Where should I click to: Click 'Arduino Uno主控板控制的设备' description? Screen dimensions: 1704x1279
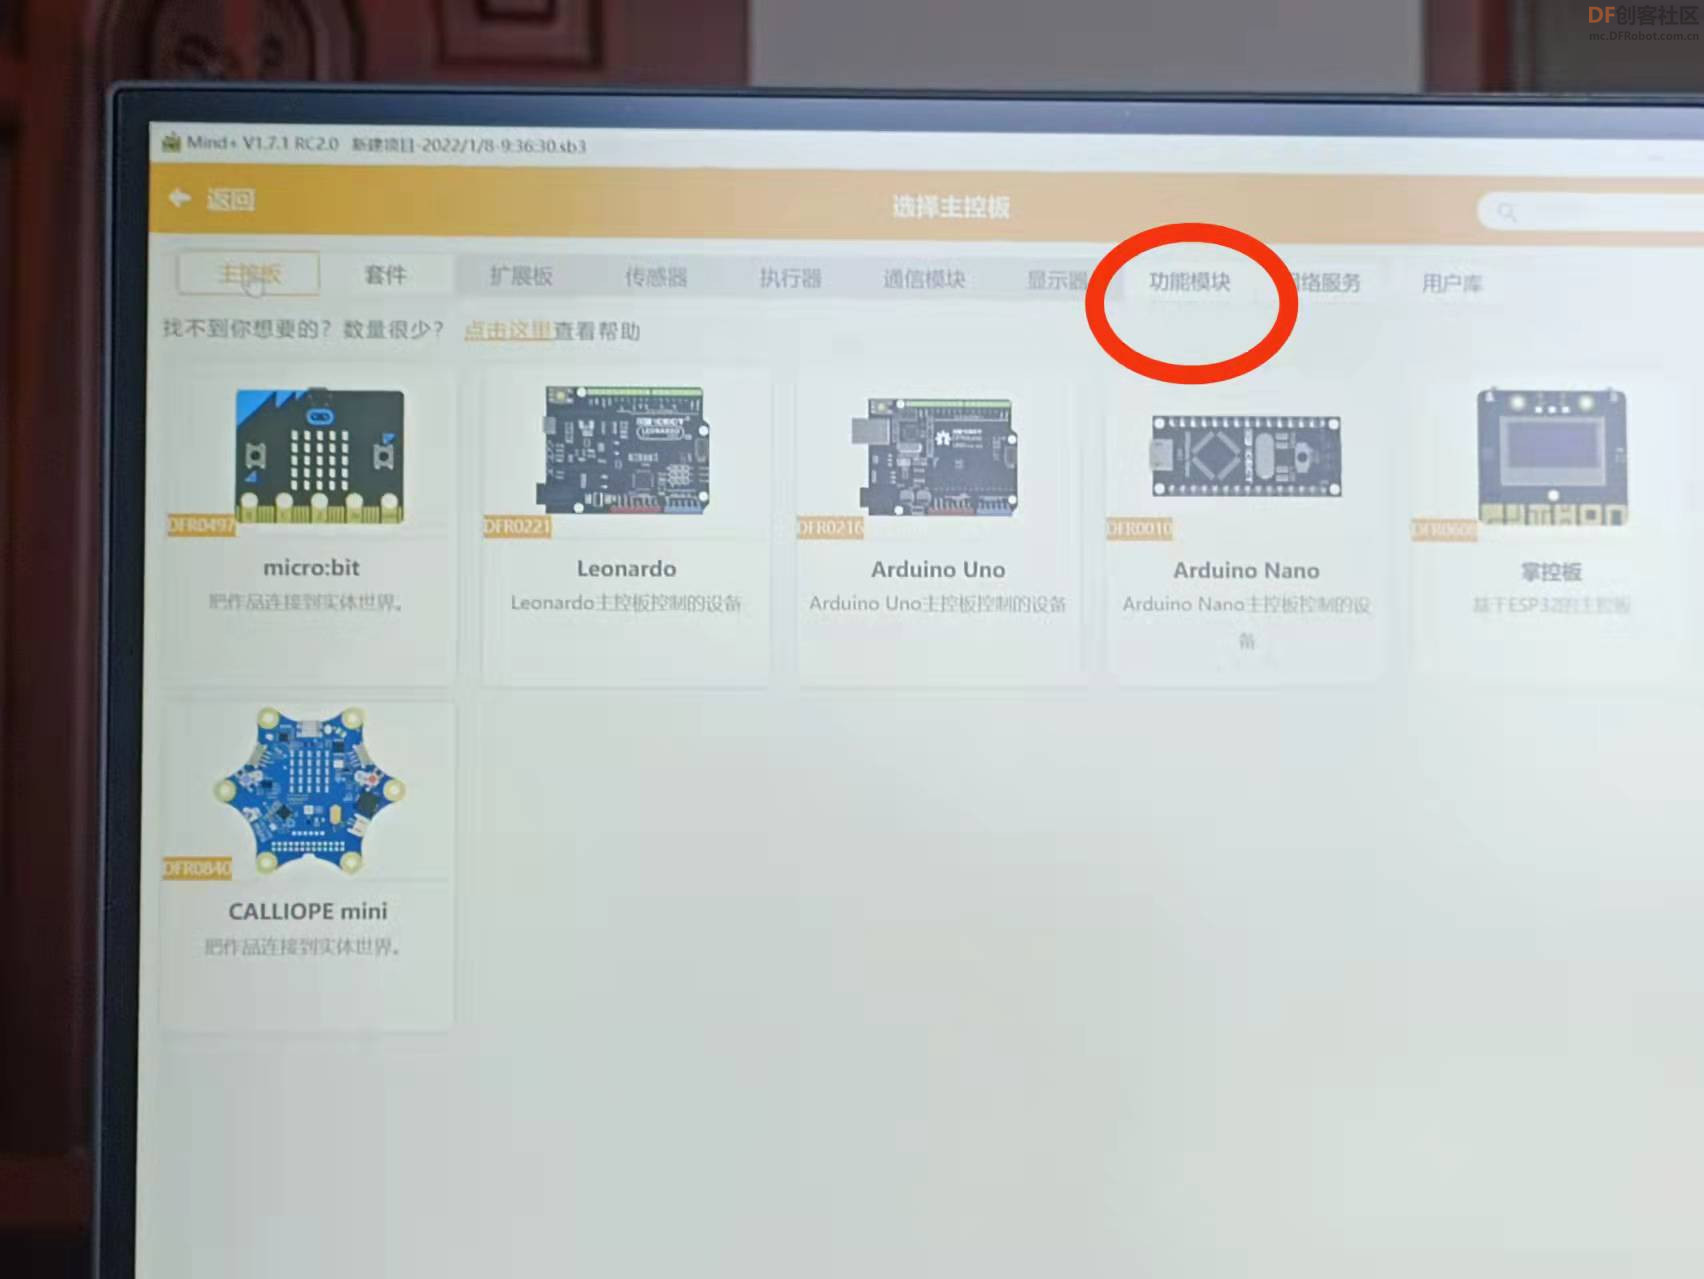coord(938,603)
